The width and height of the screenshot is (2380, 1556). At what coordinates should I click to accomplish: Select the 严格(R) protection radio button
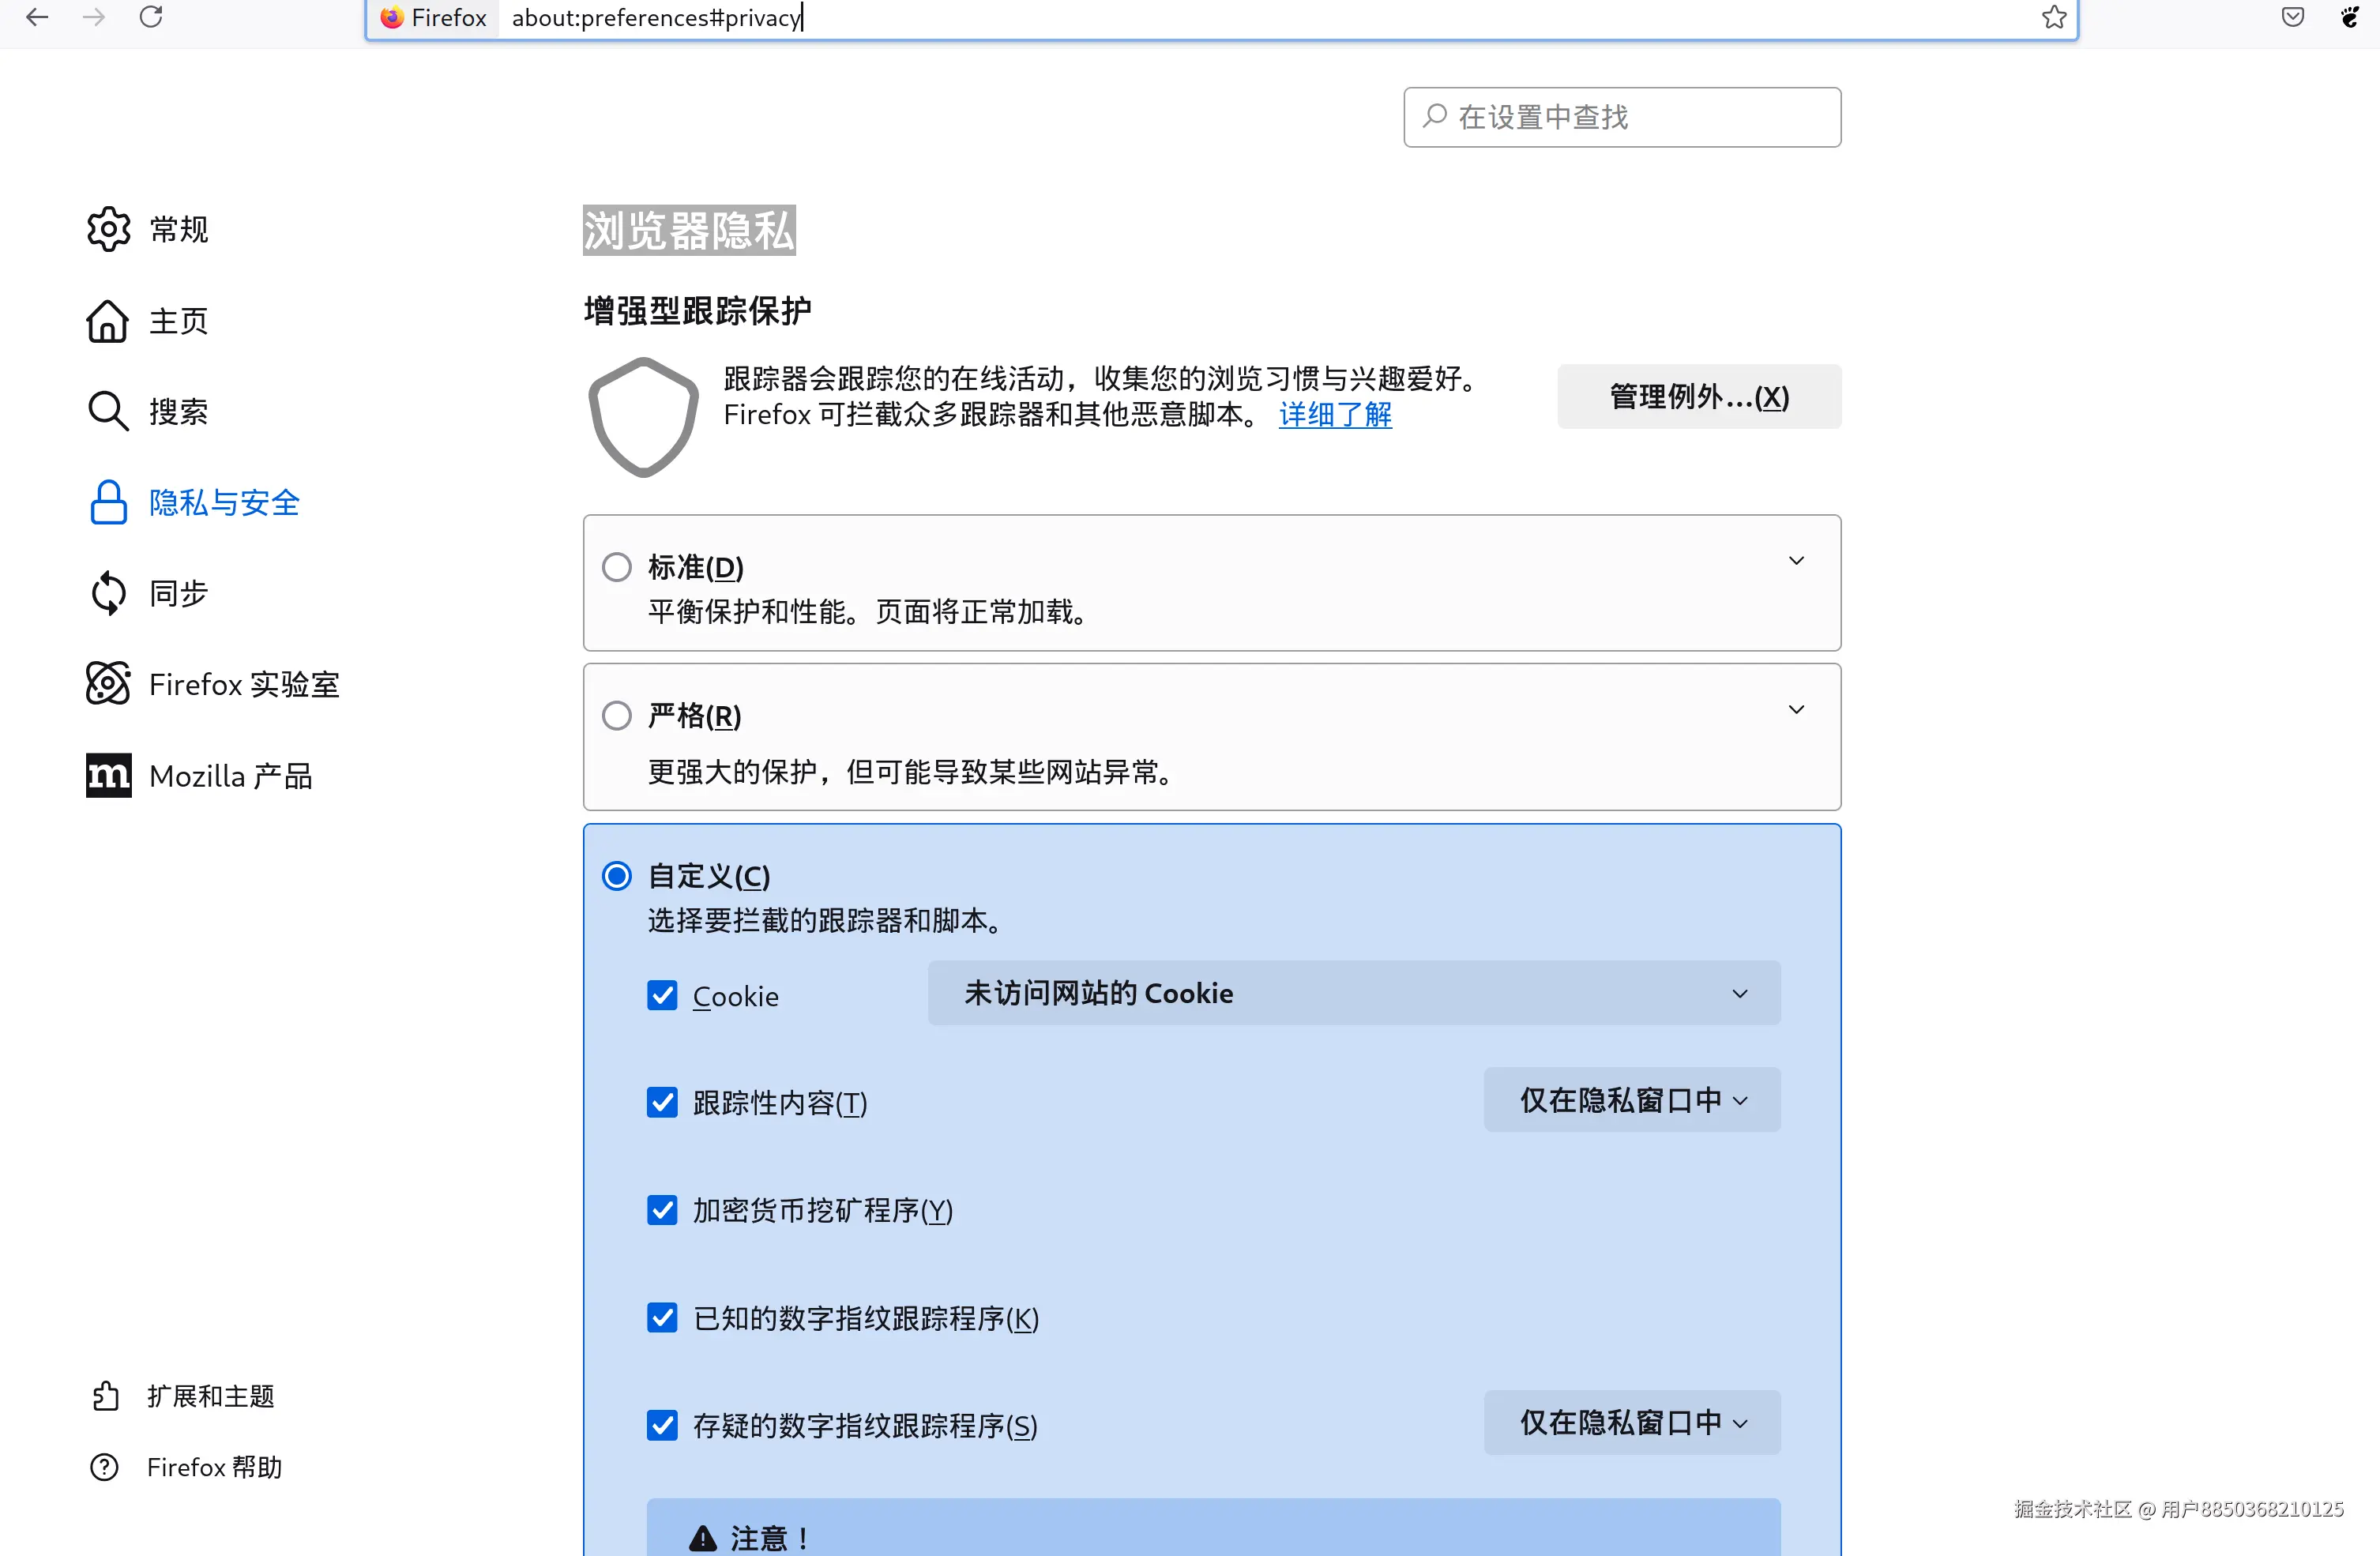(616, 715)
